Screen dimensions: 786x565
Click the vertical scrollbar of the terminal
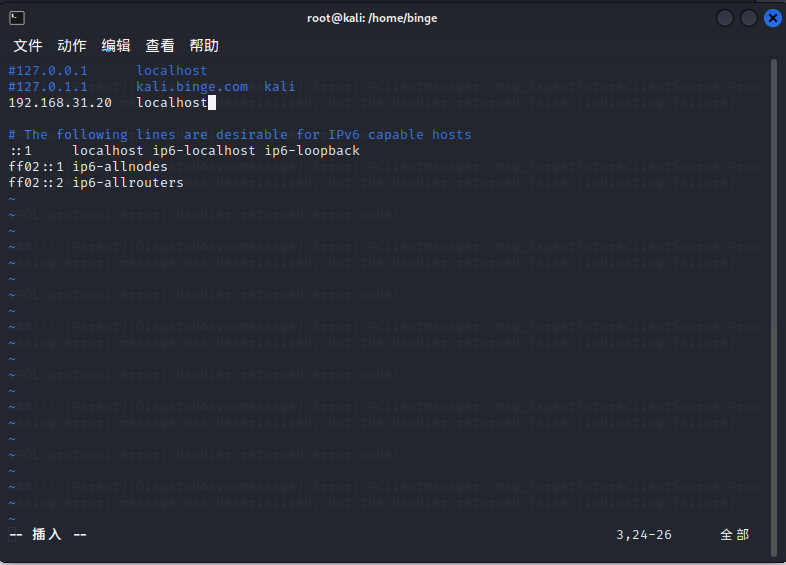click(x=773, y=307)
